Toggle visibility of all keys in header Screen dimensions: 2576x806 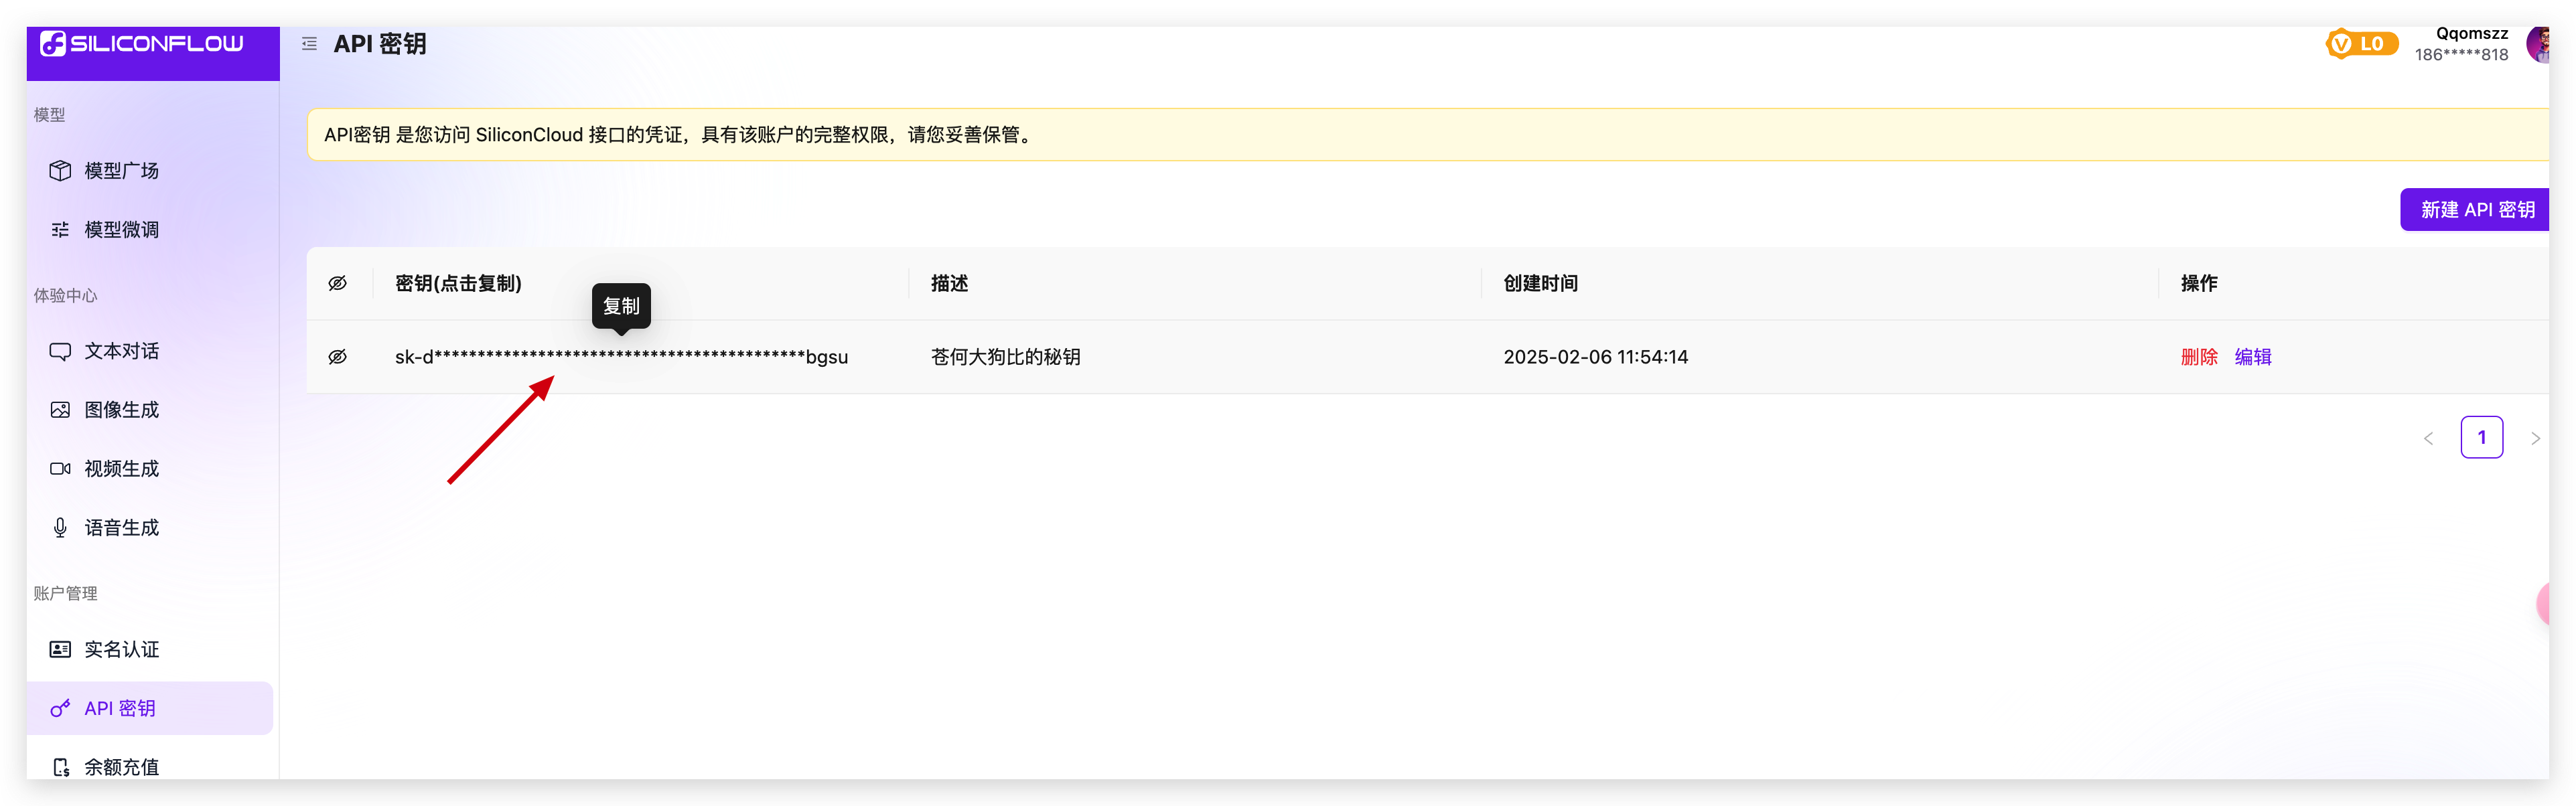[338, 284]
